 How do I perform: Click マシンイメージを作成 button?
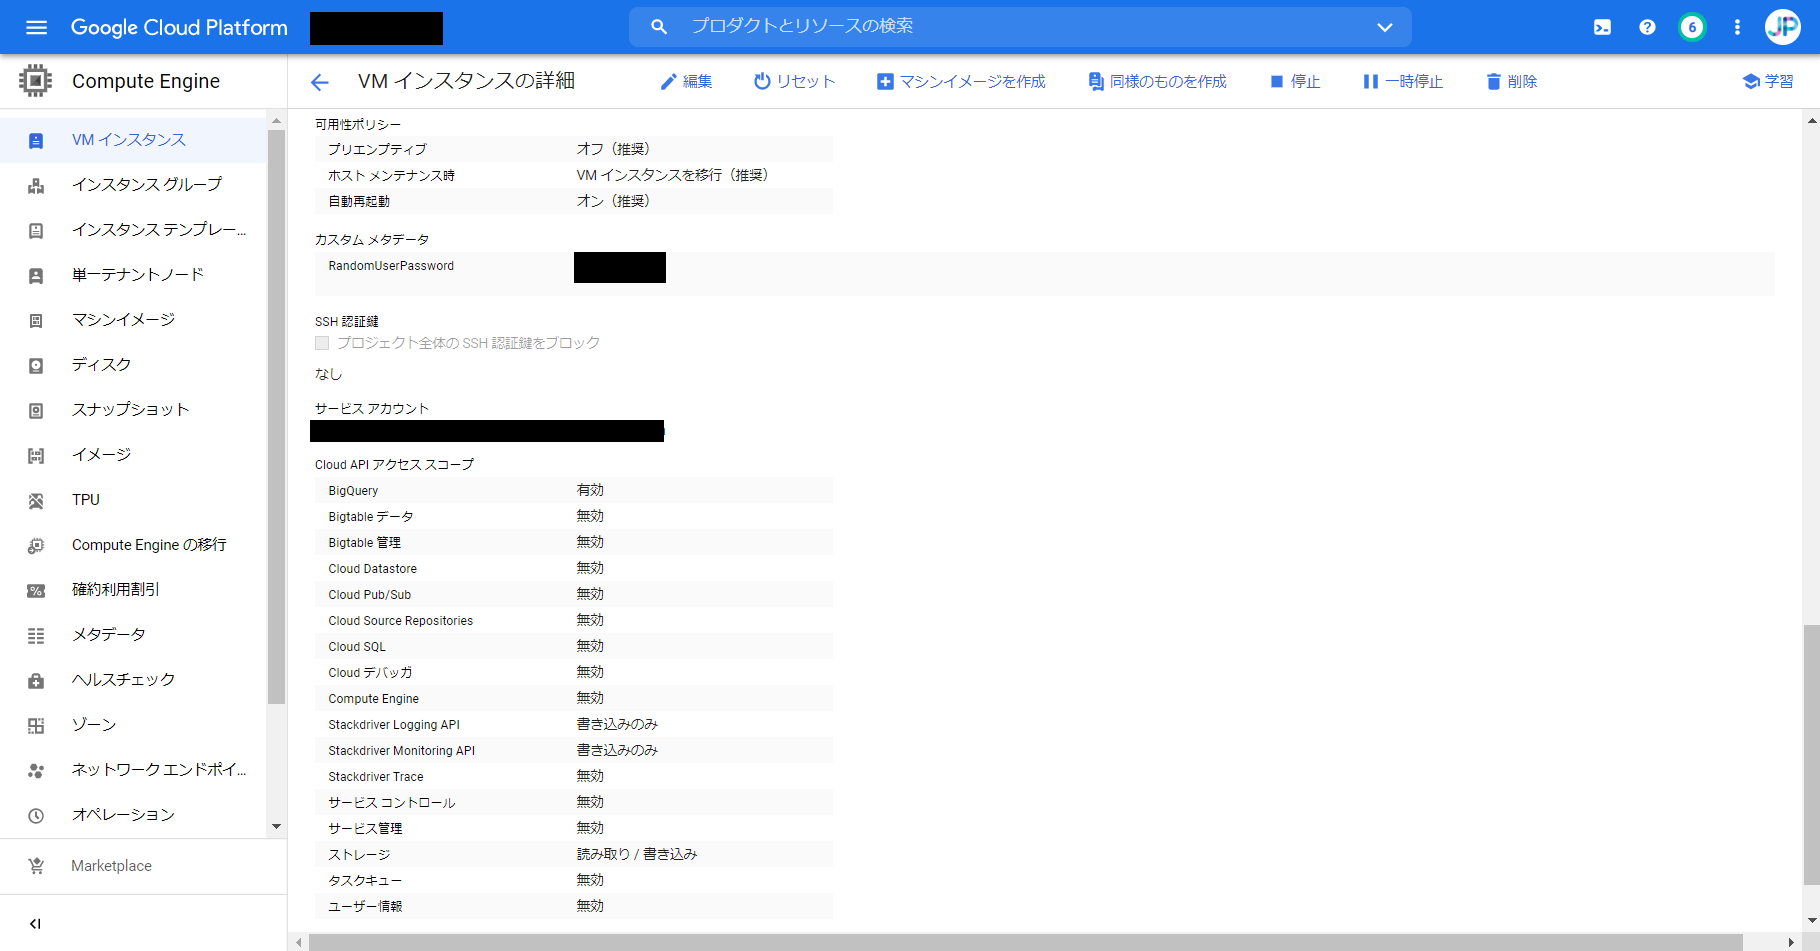coord(961,82)
